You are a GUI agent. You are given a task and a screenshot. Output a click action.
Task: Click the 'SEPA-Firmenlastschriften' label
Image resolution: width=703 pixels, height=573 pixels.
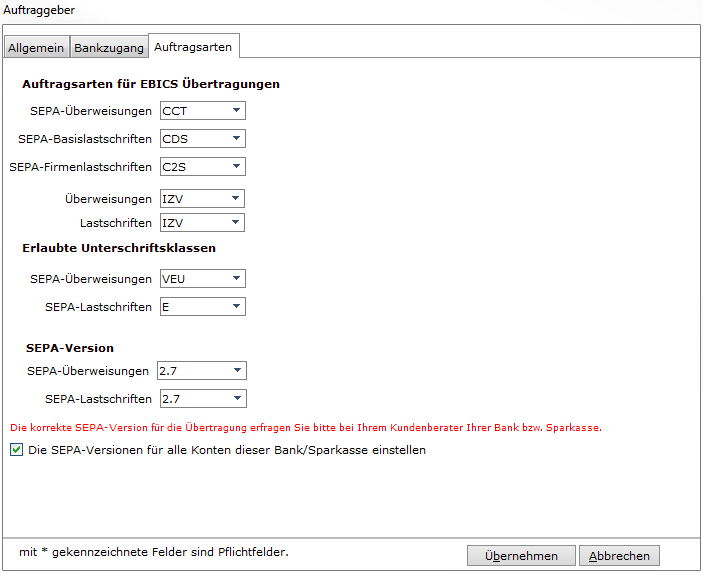[81, 167]
